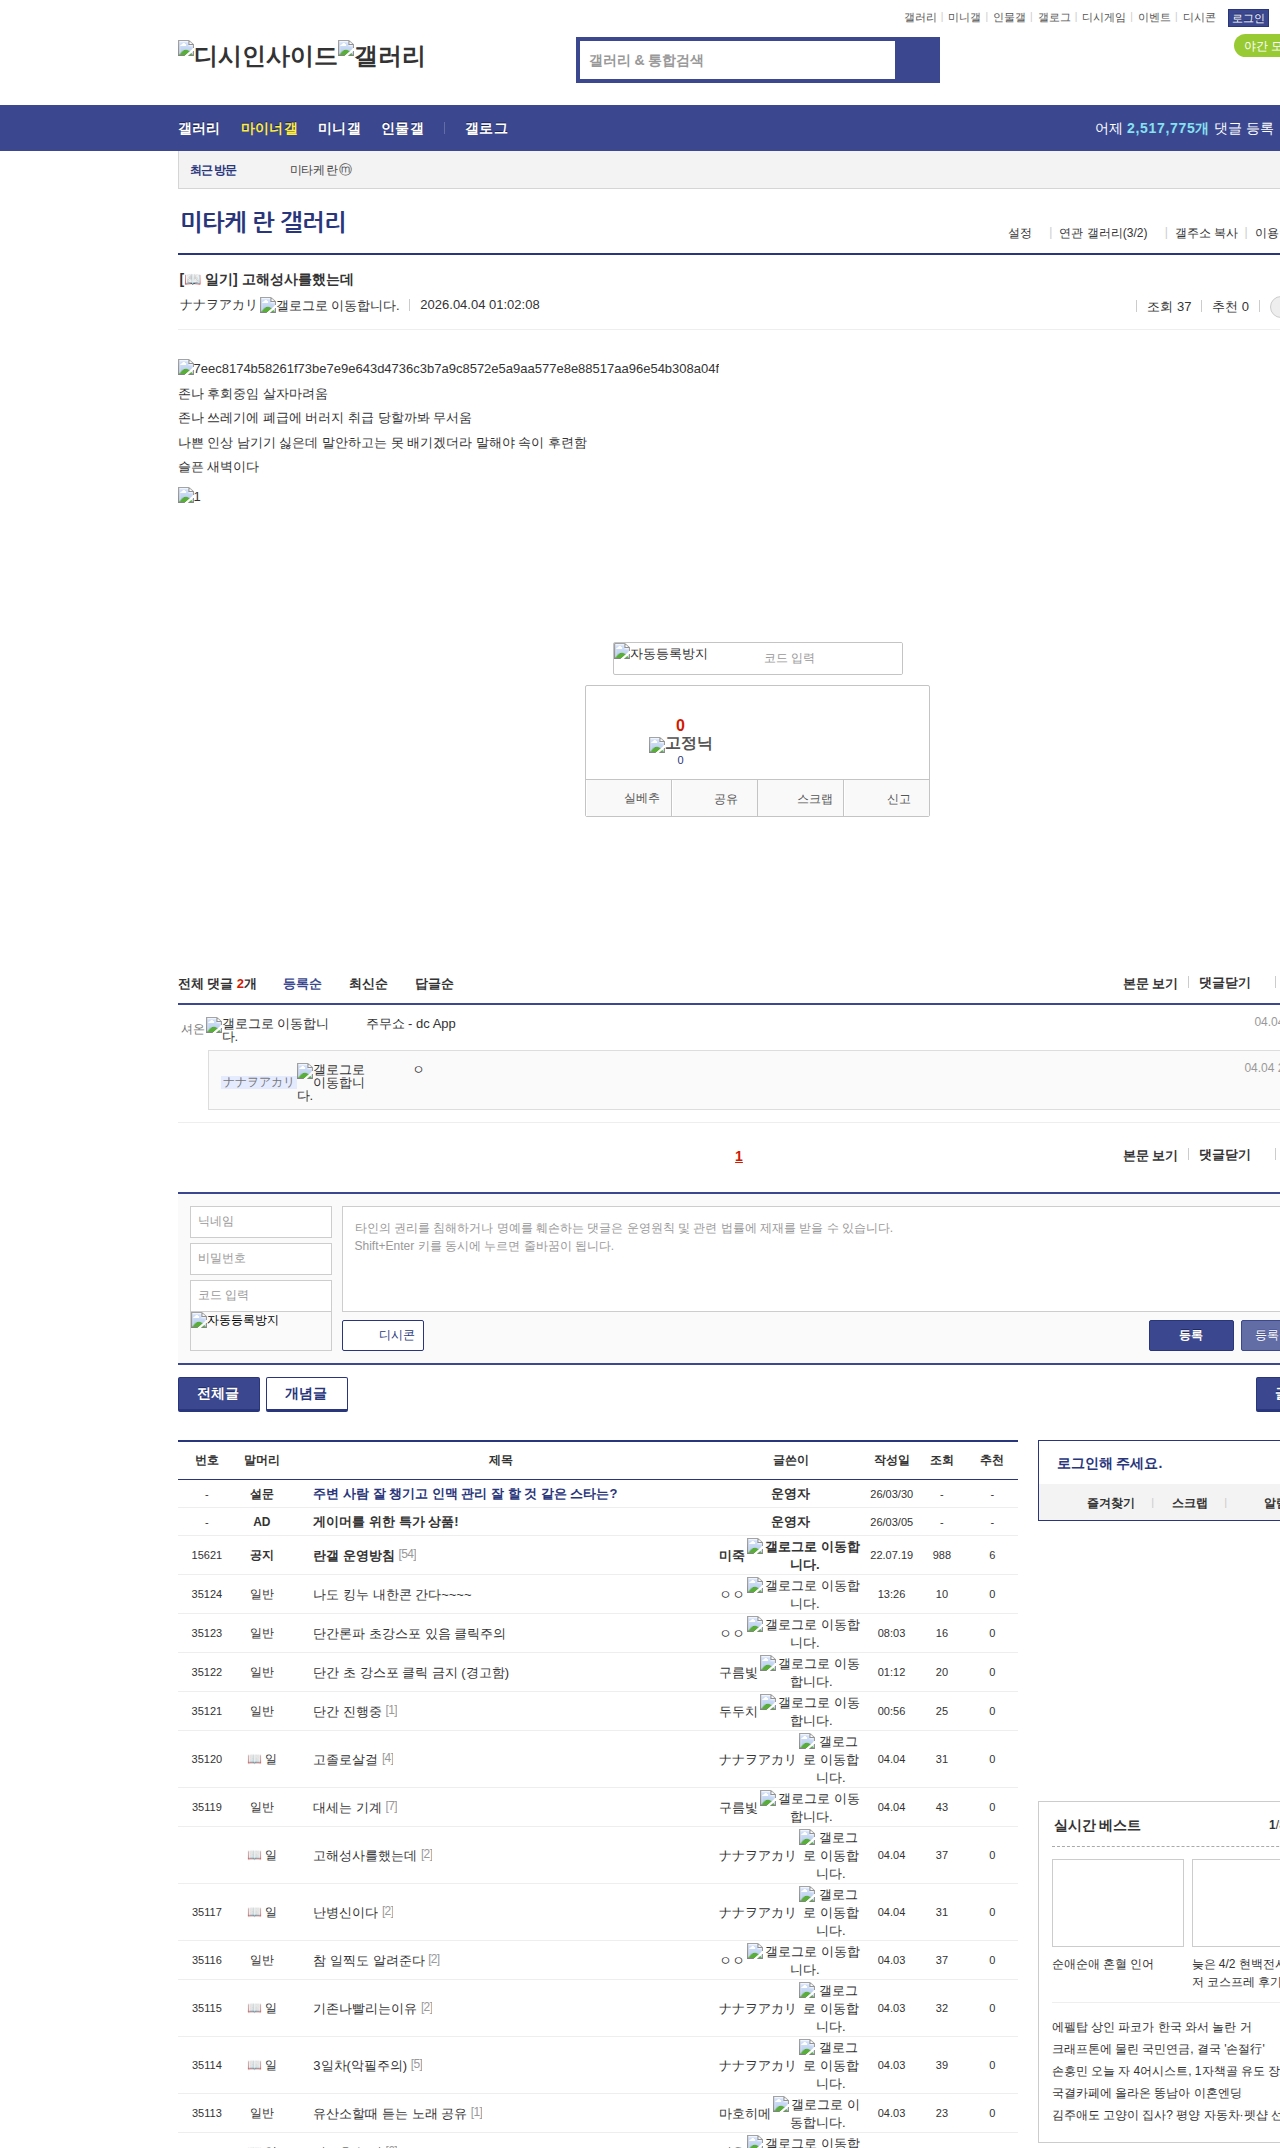The image size is (1280, 2148).
Task: Click the 고정닉 recommend icon in vote box
Action: pos(657,745)
